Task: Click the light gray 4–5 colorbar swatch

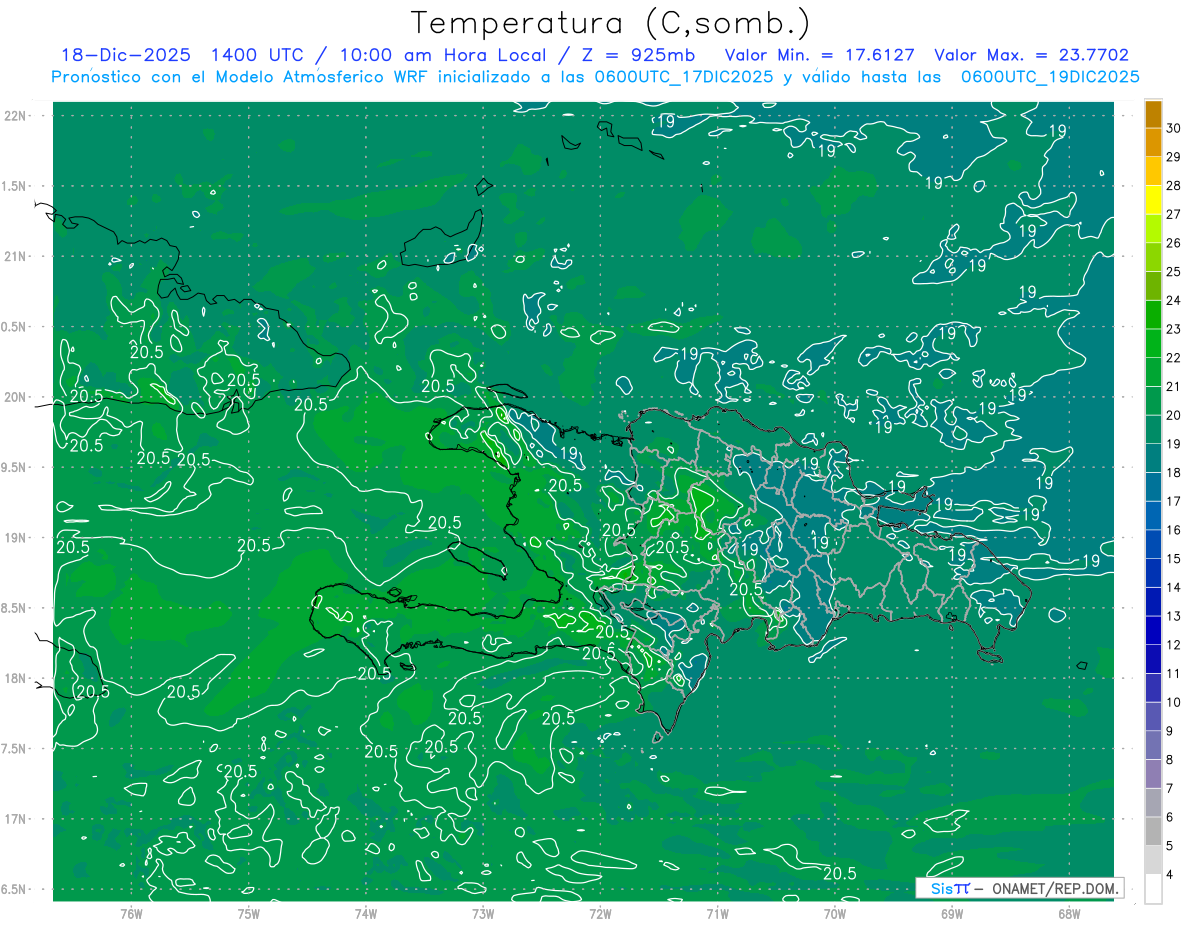Action: [x=1153, y=860]
